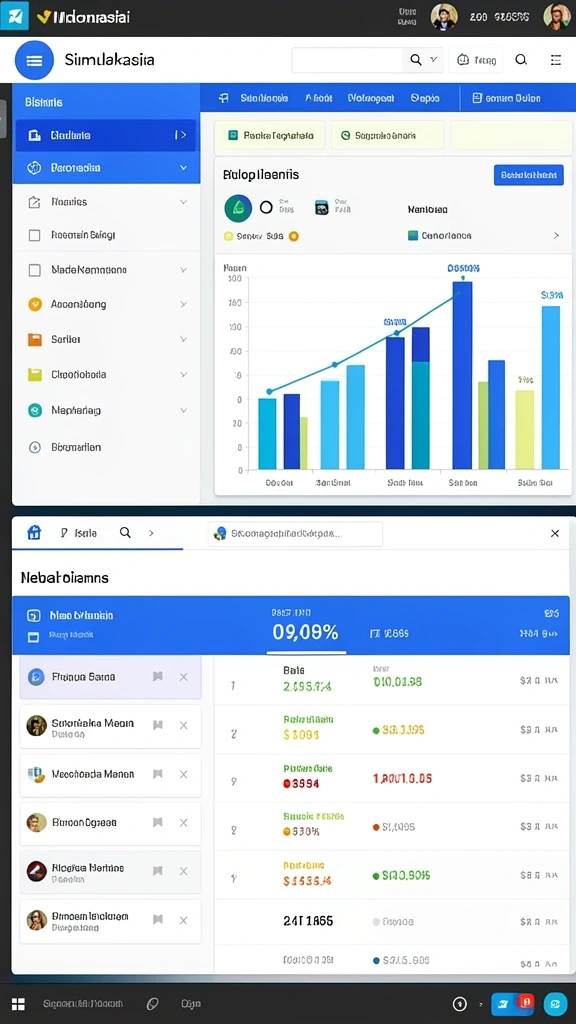Open the list menu icon at top right
The image size is (576, 1024).
click(x=556, y=60)
